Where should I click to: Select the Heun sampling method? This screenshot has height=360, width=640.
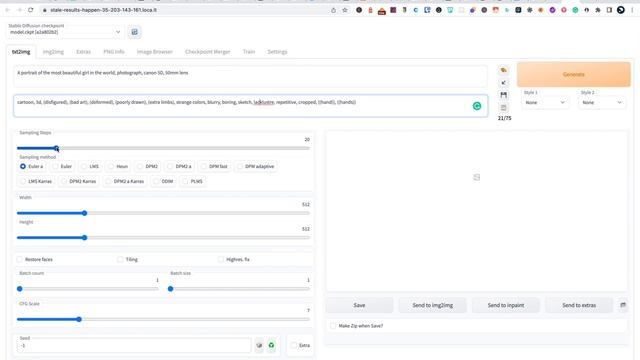pyautogui.click(x=118, y=167)
